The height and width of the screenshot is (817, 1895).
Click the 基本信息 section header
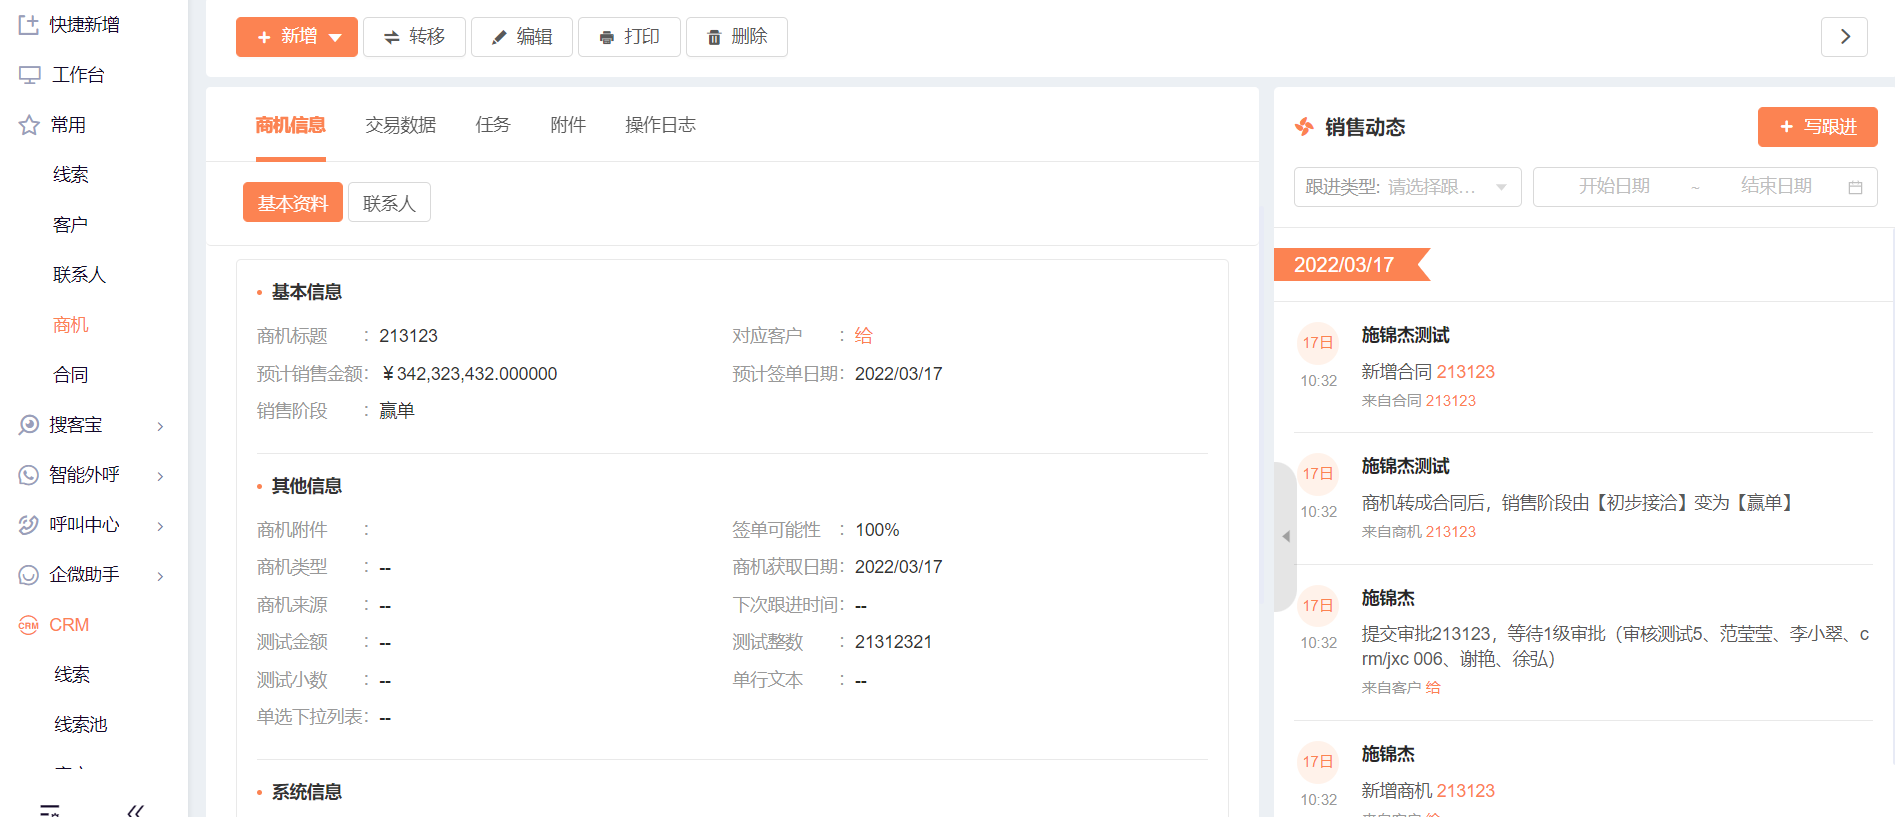307,292
